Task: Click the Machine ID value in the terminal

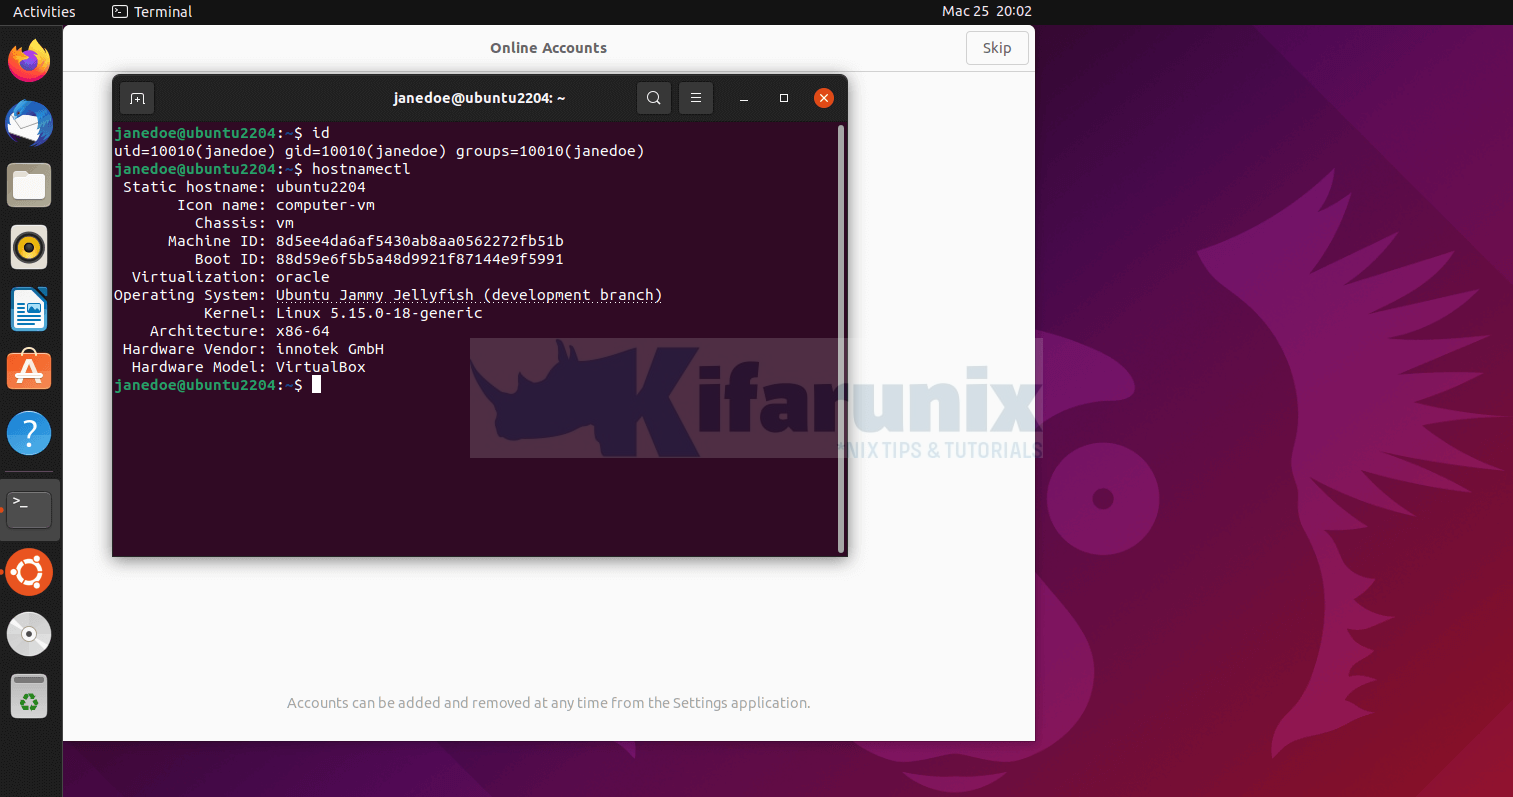Action: coord(420,241)
